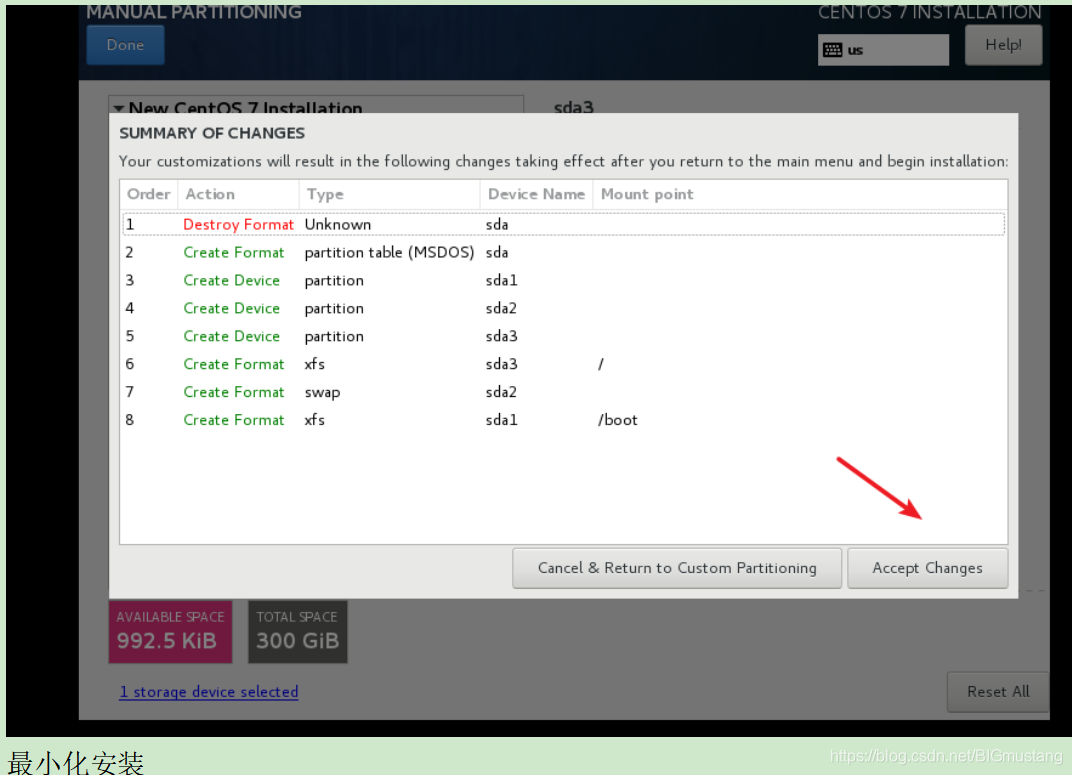Open the Help! button

(x=1003, y=45)
